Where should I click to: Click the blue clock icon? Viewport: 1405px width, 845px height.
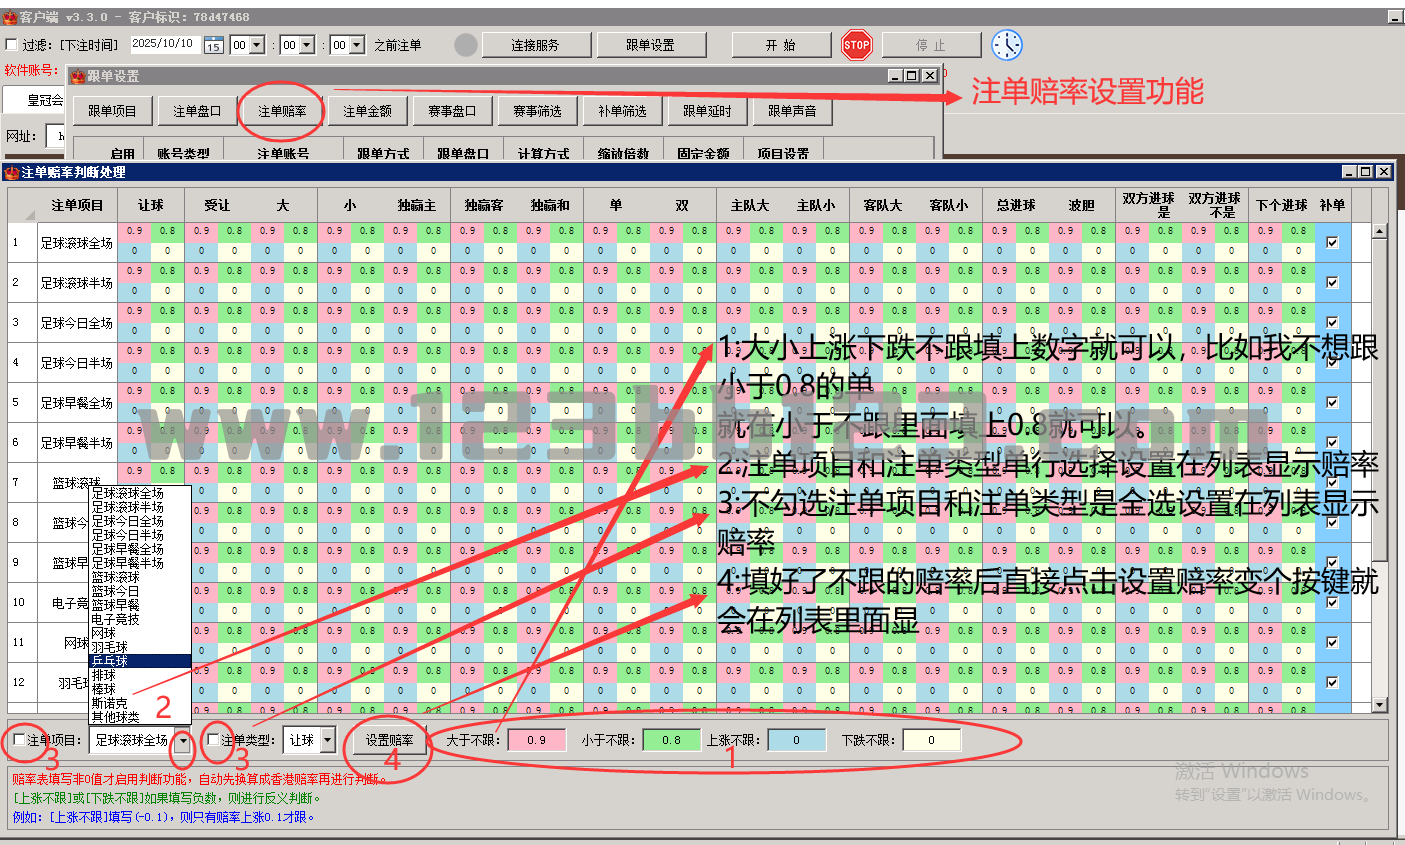pos(1007,45)
